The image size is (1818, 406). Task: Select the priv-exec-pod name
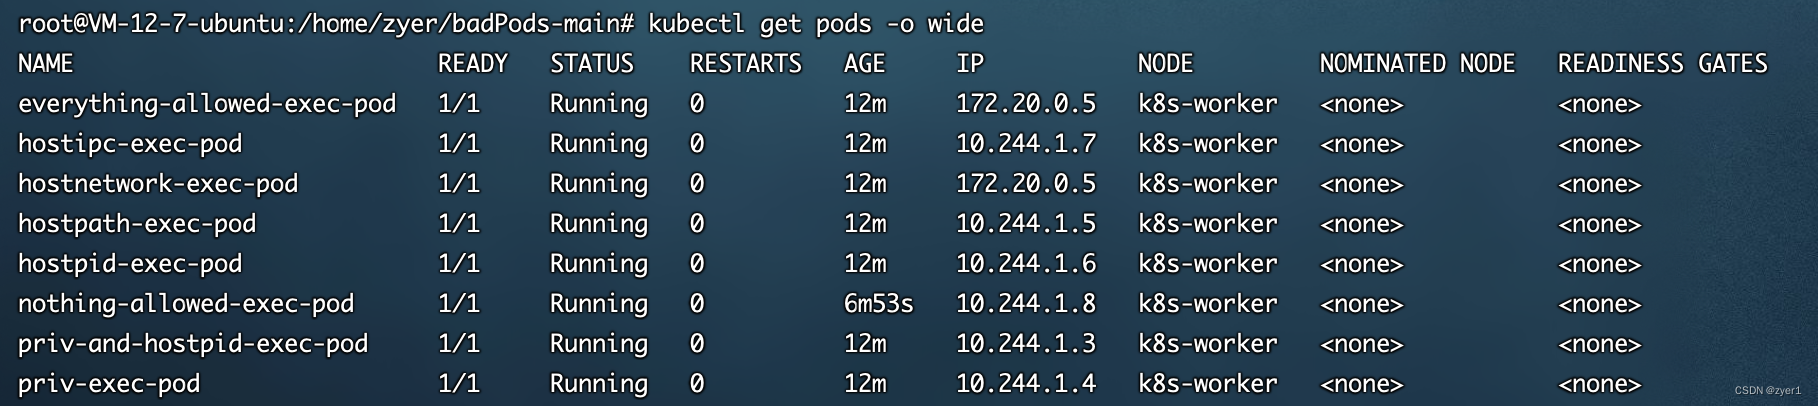pyautogui.click(x=109, y=384)
